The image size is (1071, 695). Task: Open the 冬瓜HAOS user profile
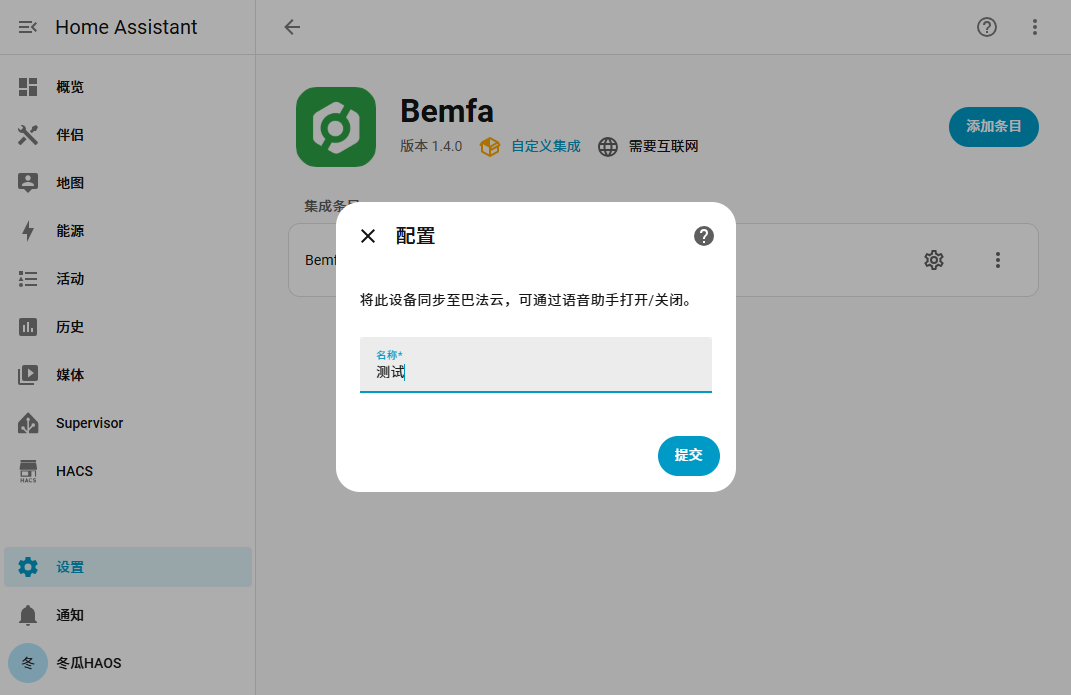pos(128,663)
